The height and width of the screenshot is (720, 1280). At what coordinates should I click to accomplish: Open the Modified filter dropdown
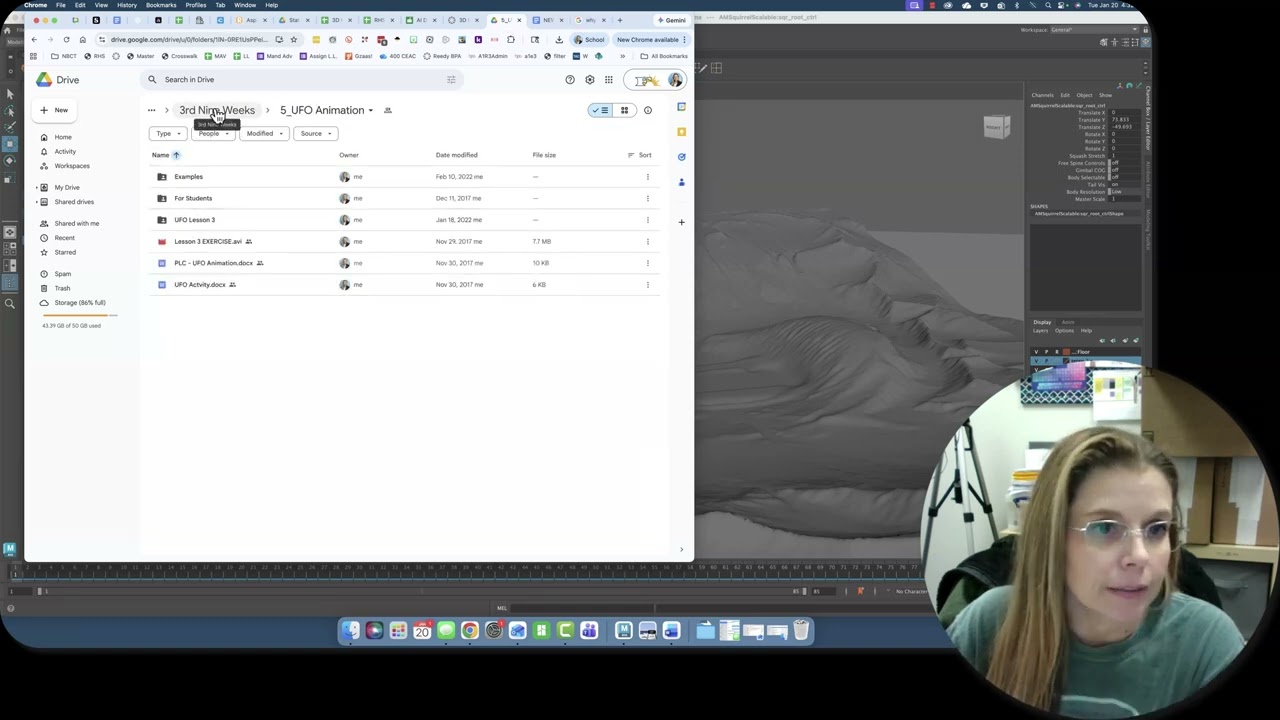[x=264, y=133]
